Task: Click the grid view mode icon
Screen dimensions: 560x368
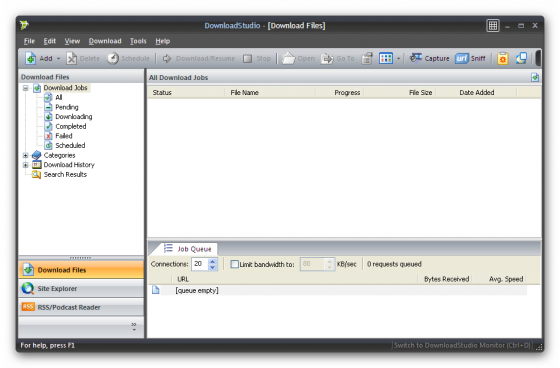Action: (386, 58)
